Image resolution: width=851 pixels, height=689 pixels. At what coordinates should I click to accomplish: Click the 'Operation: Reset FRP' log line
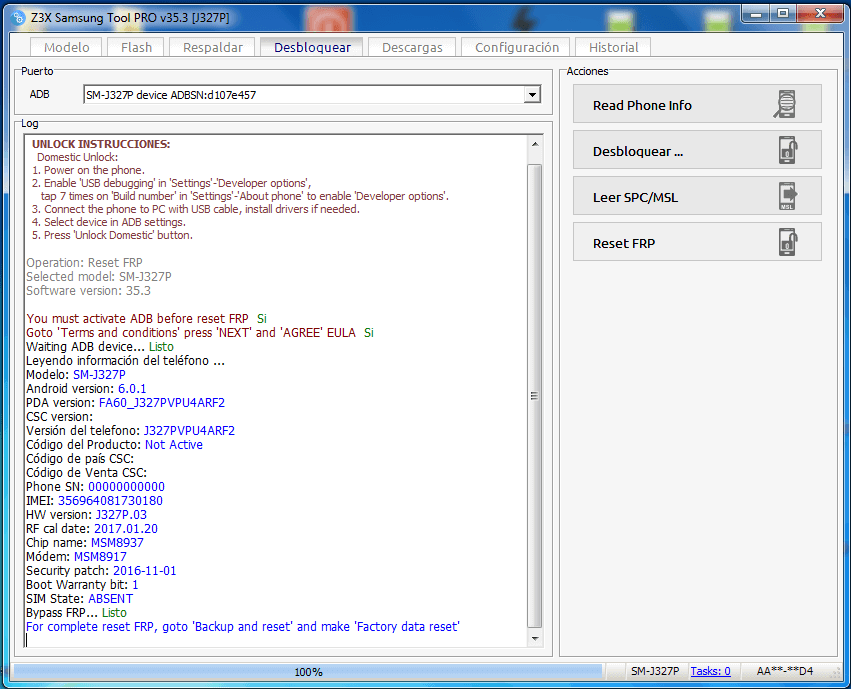pos(84,263)
